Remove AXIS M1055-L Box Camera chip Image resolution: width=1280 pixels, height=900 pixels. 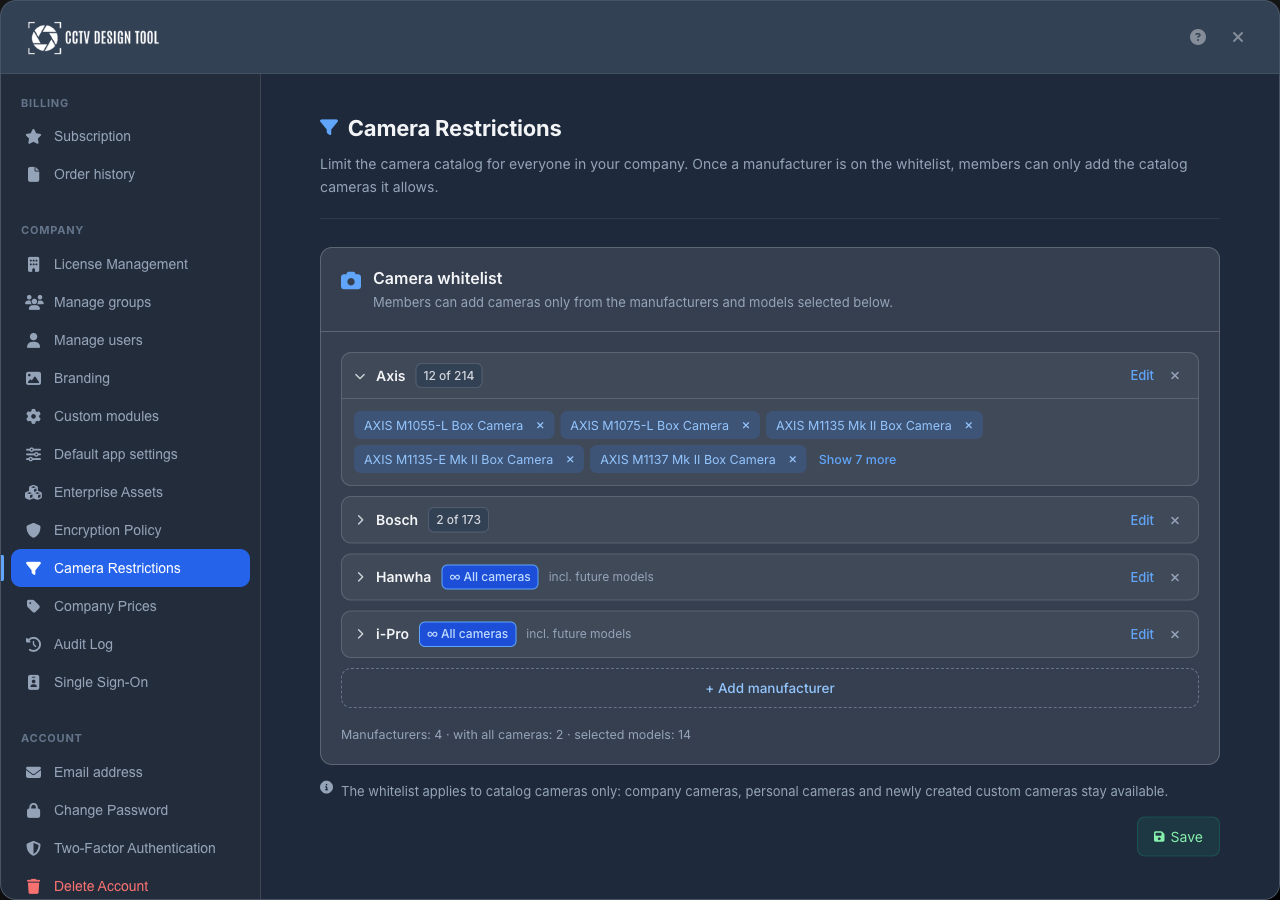click(540, 425)
